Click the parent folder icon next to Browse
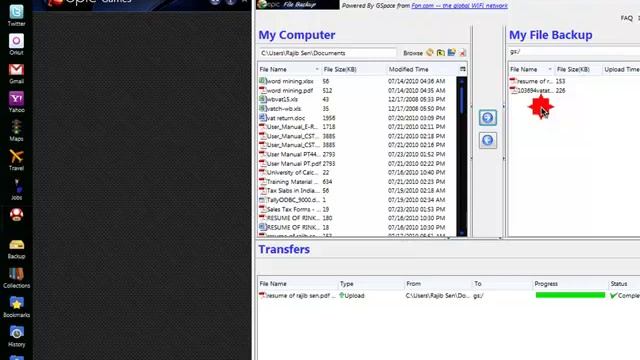 point(440,53)
